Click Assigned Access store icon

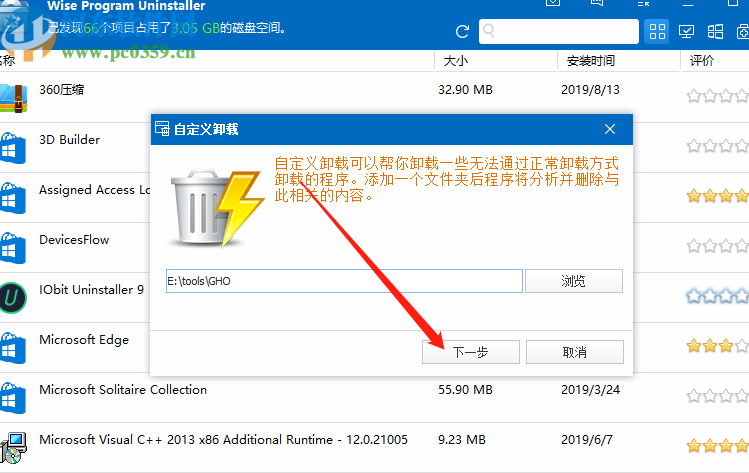(x=12, y=198)
